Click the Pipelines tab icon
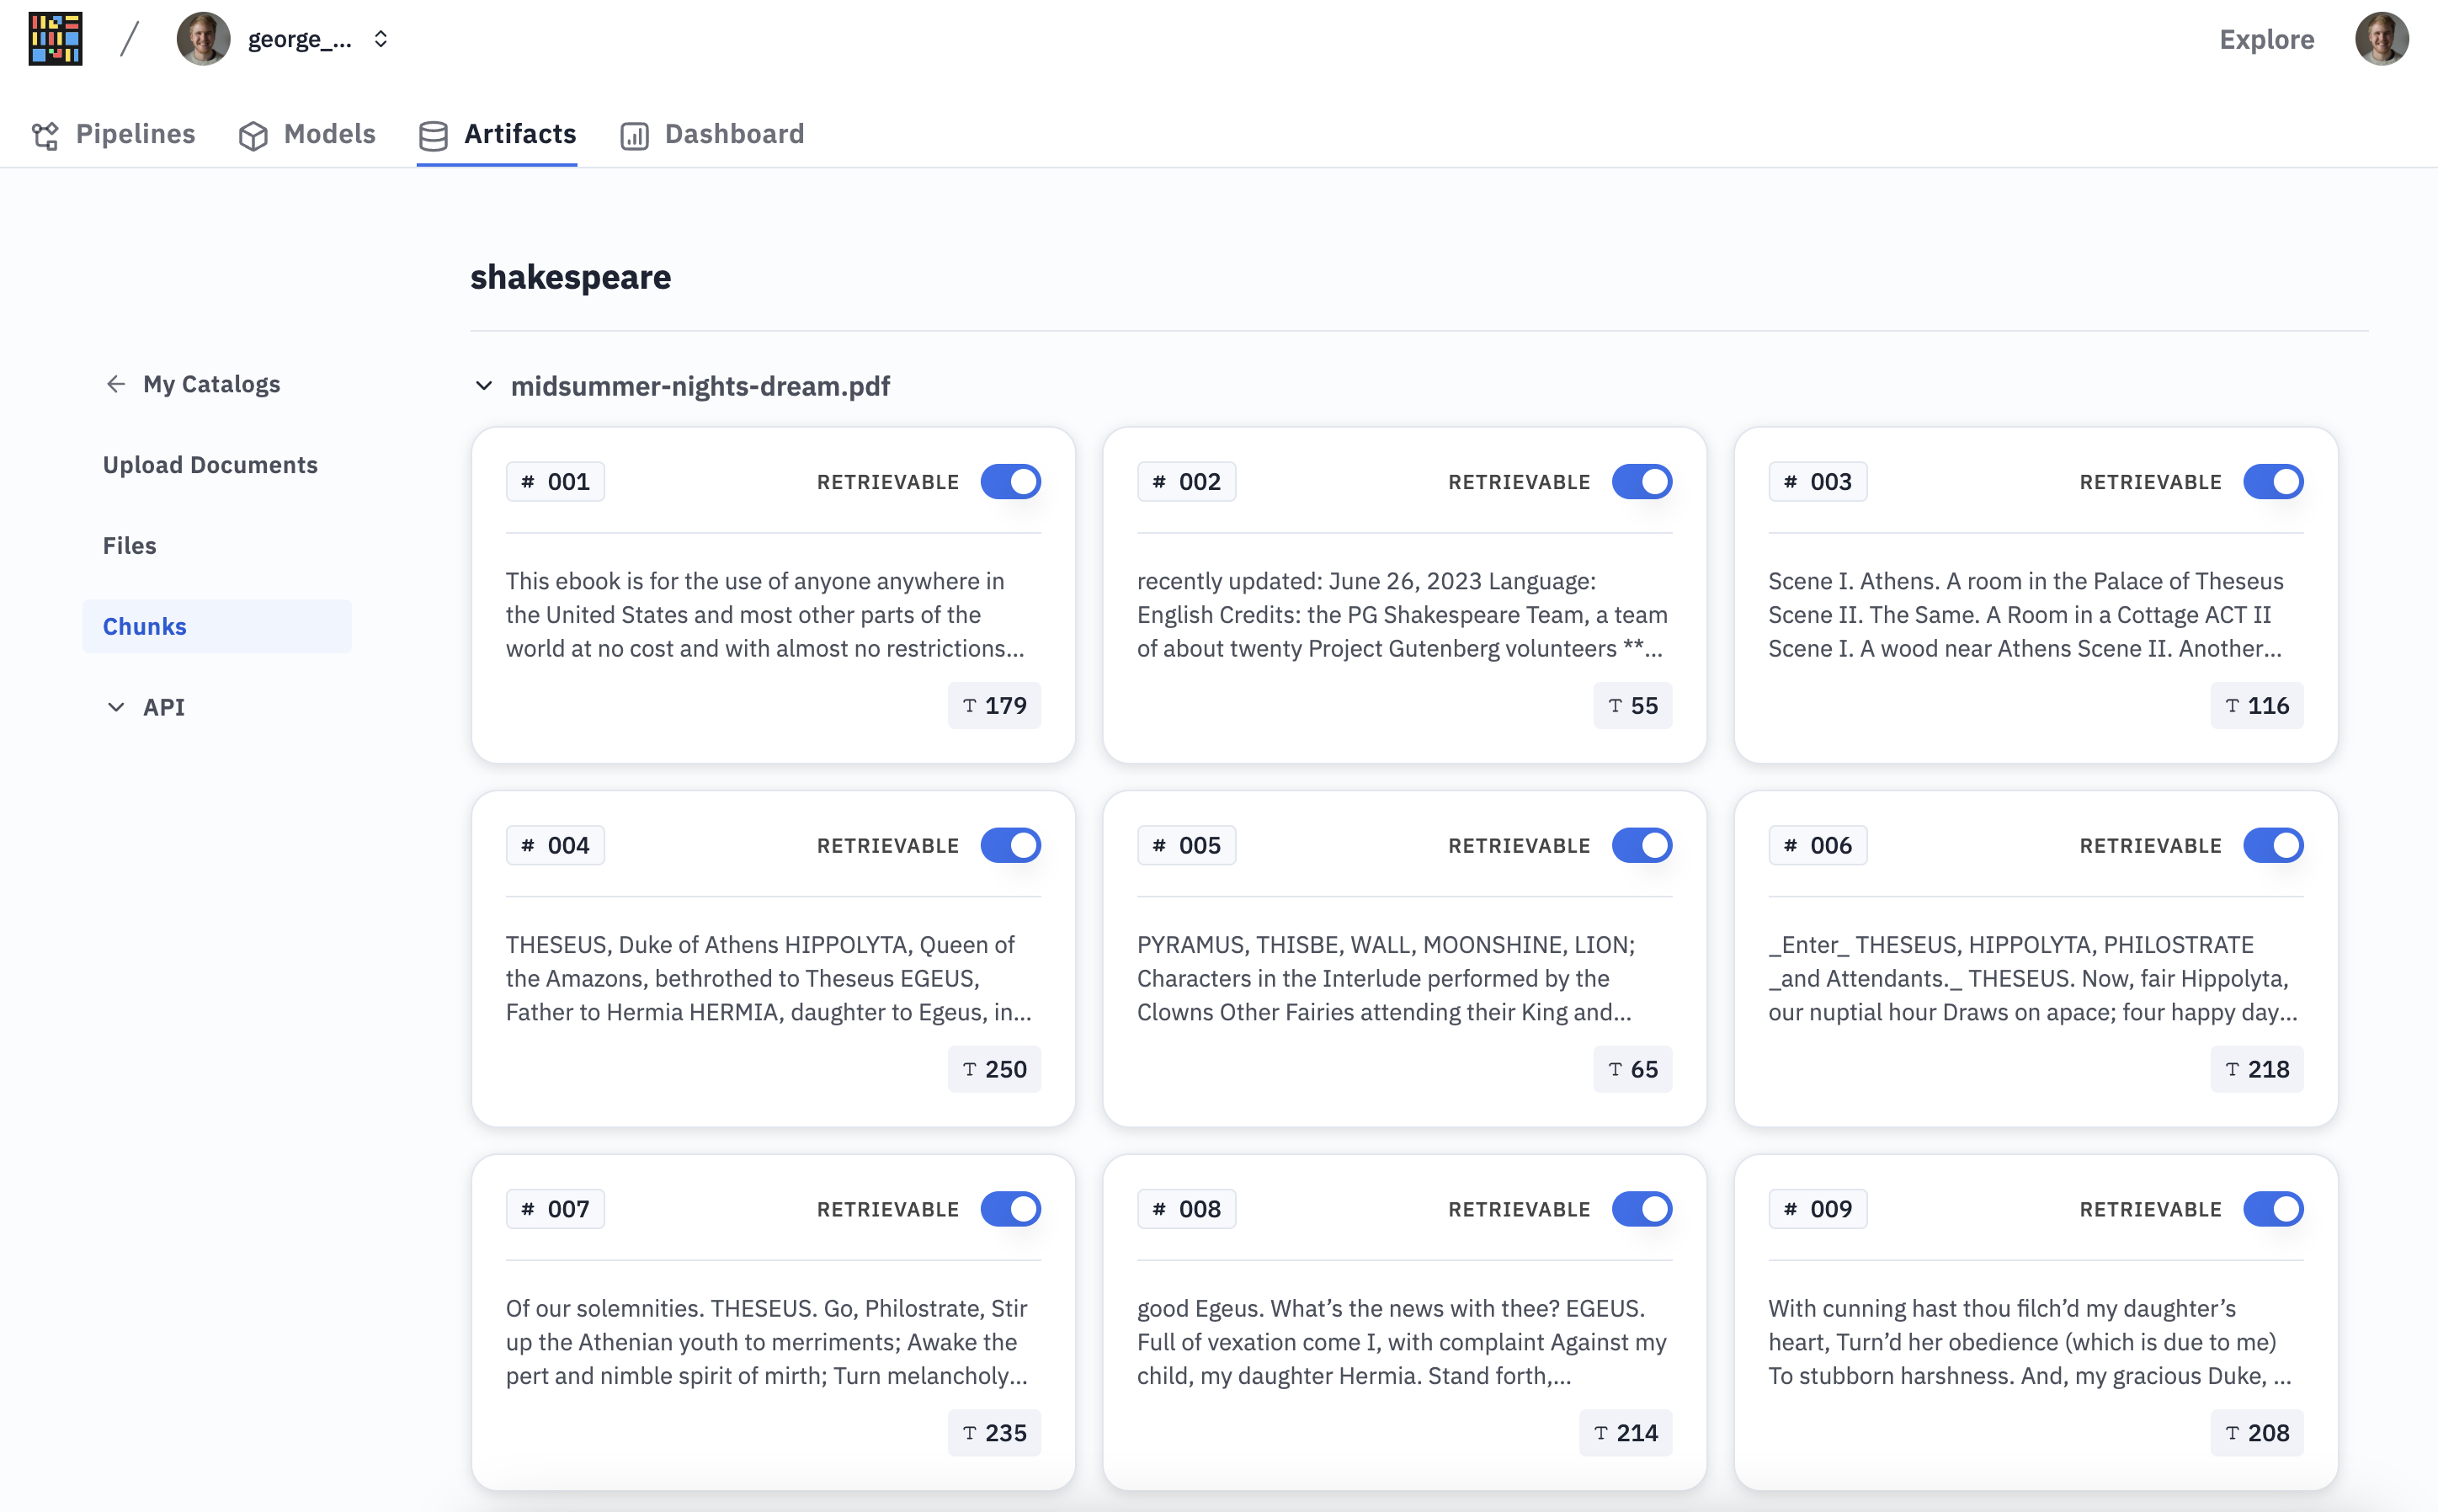Image resolution: width=2438 pixels, height=1512 pixels. (x=46, y=135)
